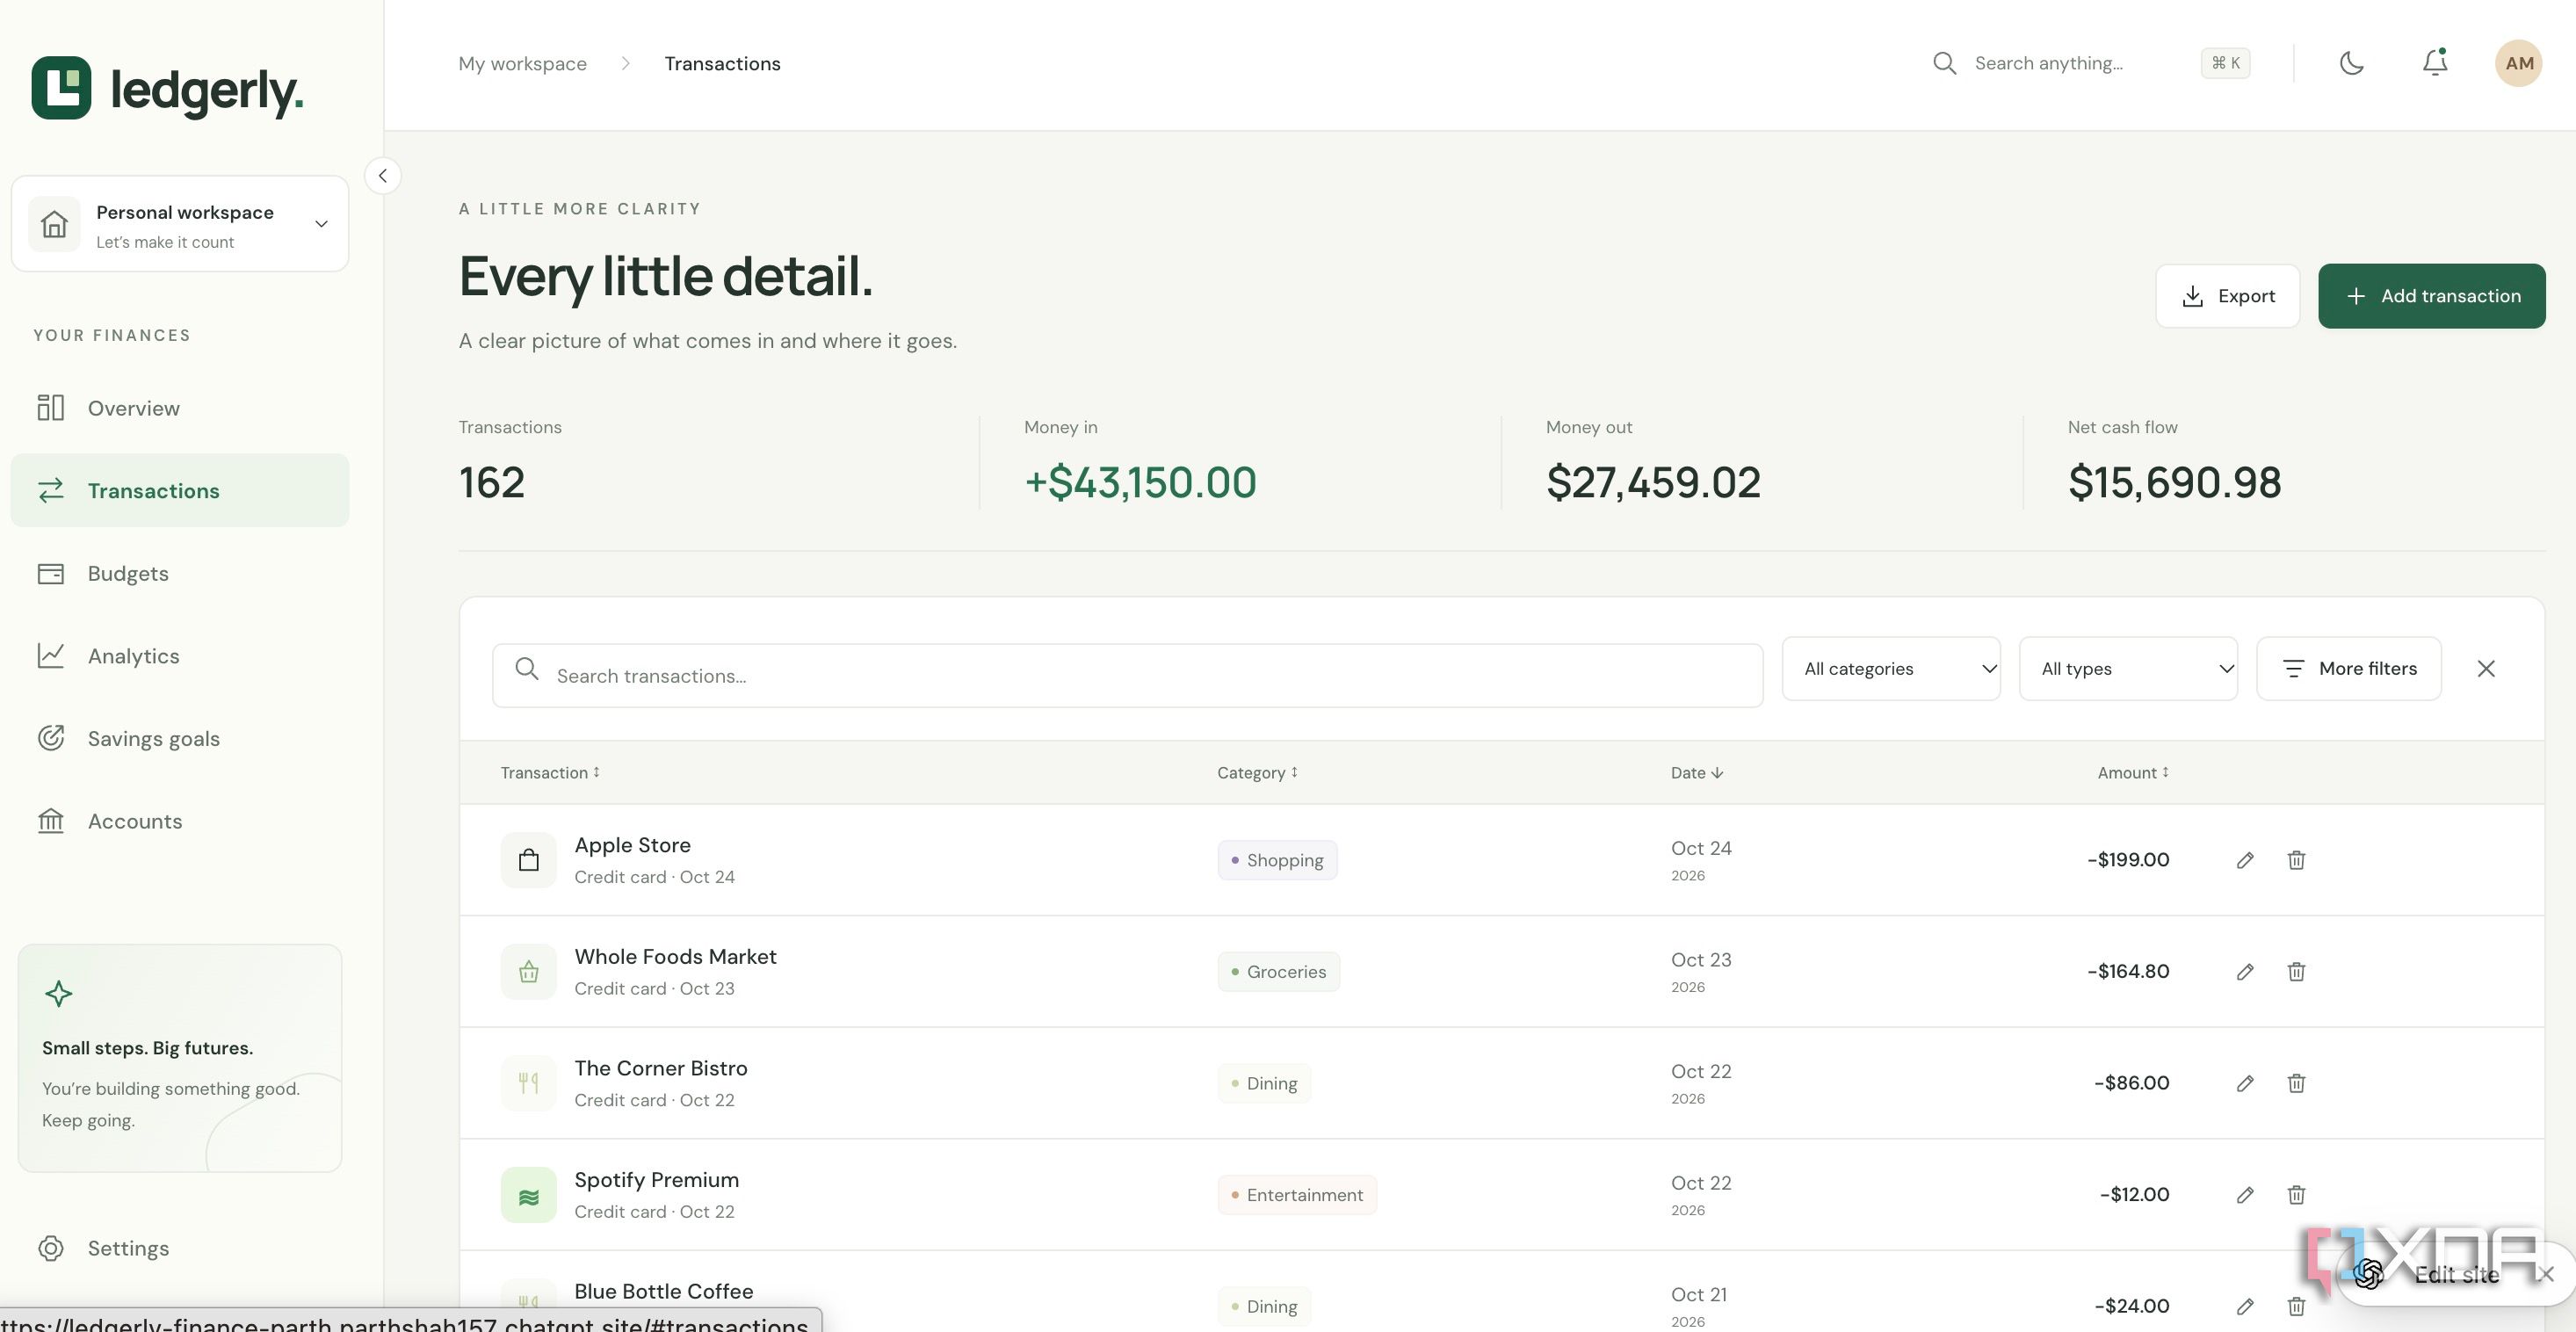2576x1332 pixels.
Task: Click The Corner Bistro dining icon
Action: [x=528, y=1083]
